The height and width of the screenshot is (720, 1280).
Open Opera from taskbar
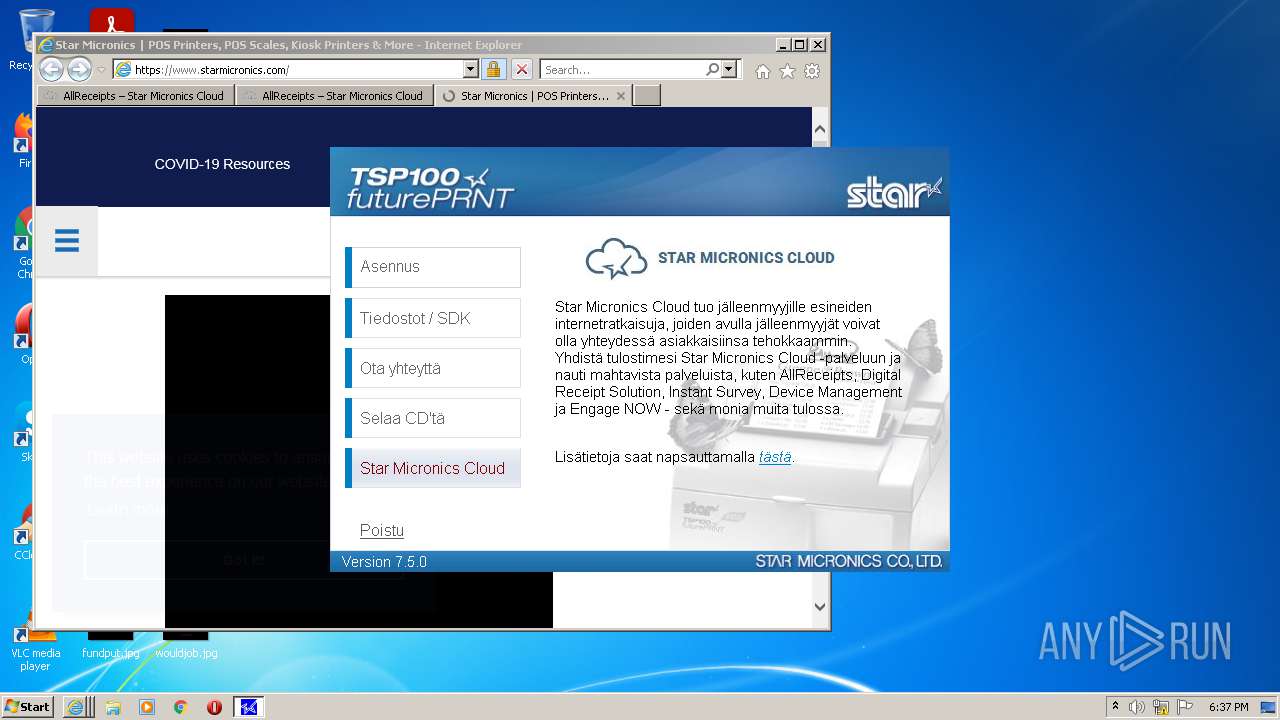(214, 707)
